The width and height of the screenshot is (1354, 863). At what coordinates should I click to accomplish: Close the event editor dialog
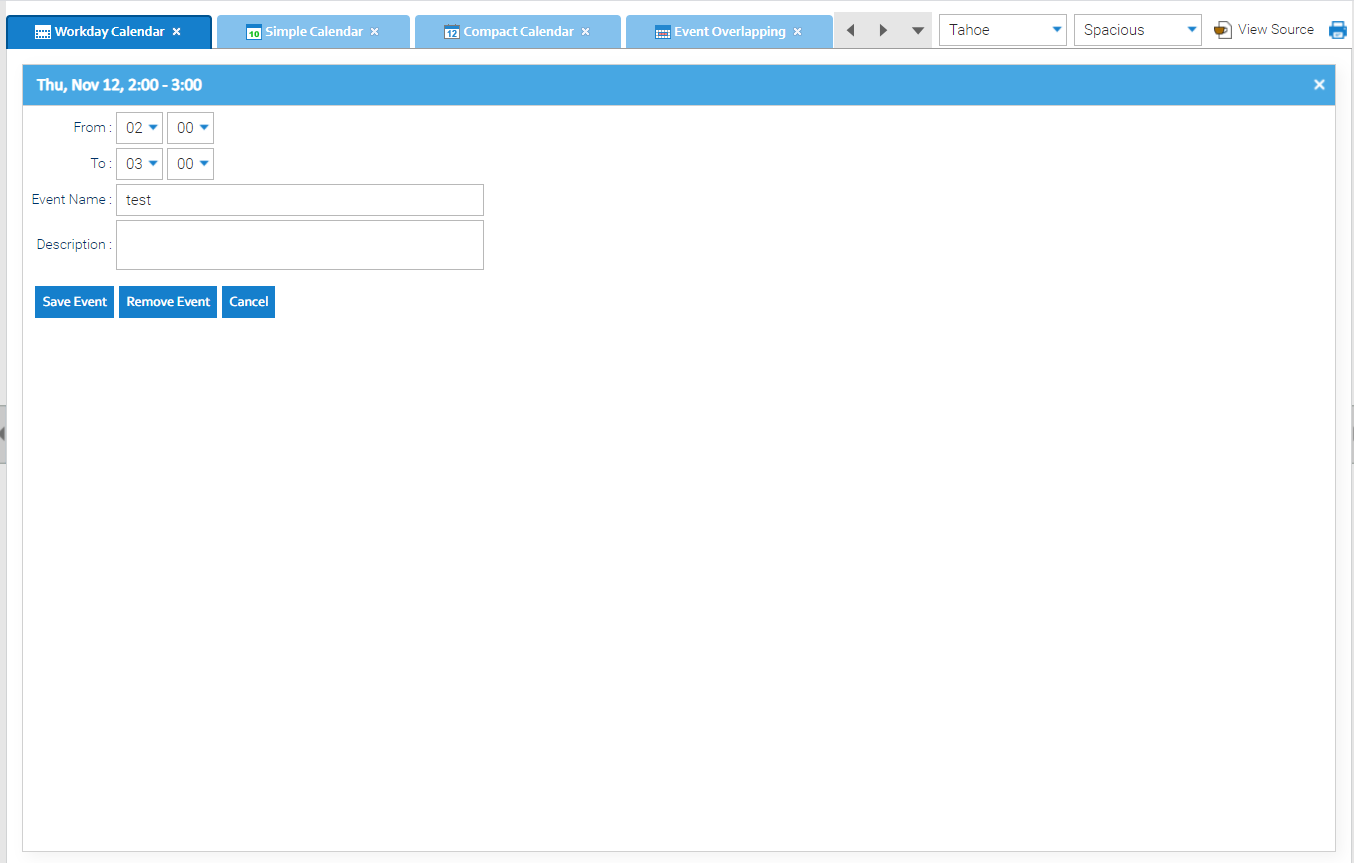point(1319,85)
